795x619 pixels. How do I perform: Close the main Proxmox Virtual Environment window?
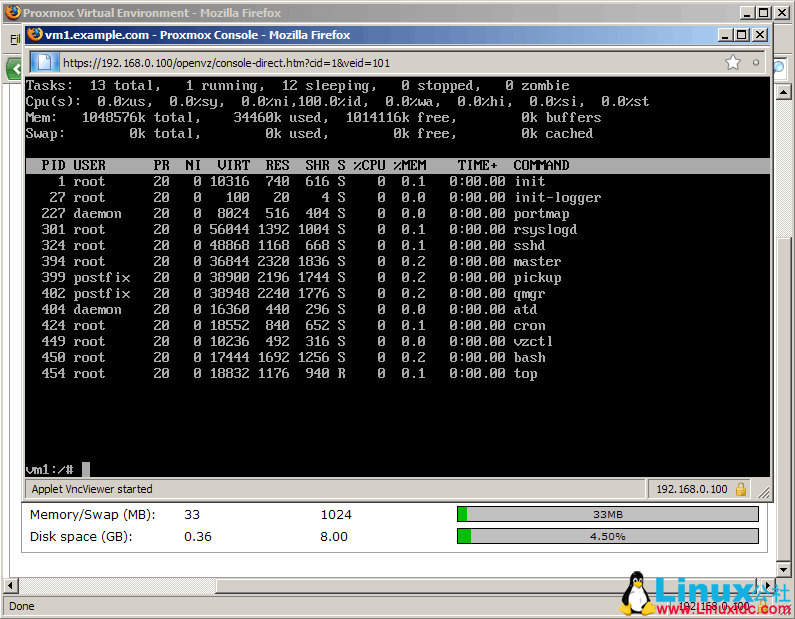point(782,13)
